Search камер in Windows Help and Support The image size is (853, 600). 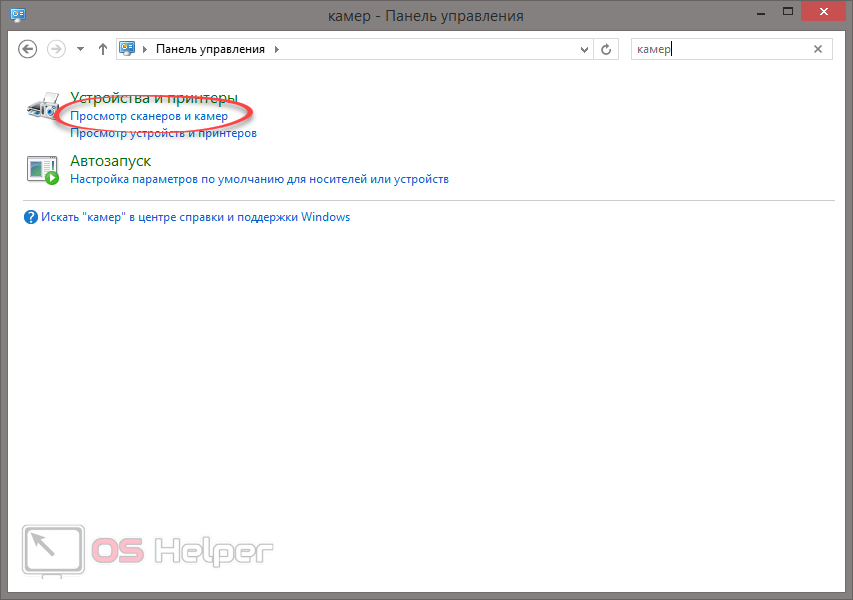click(x=195, y=217)
